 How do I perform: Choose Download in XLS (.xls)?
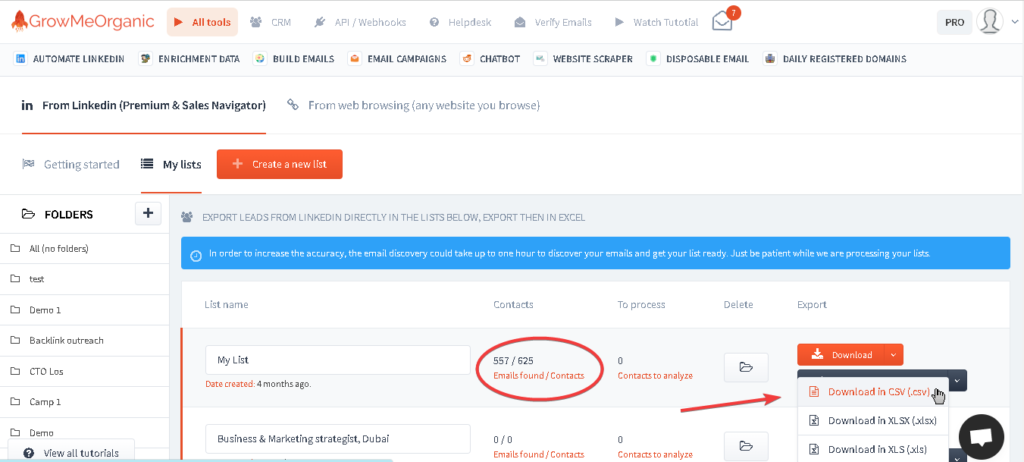tap(874, 449)
